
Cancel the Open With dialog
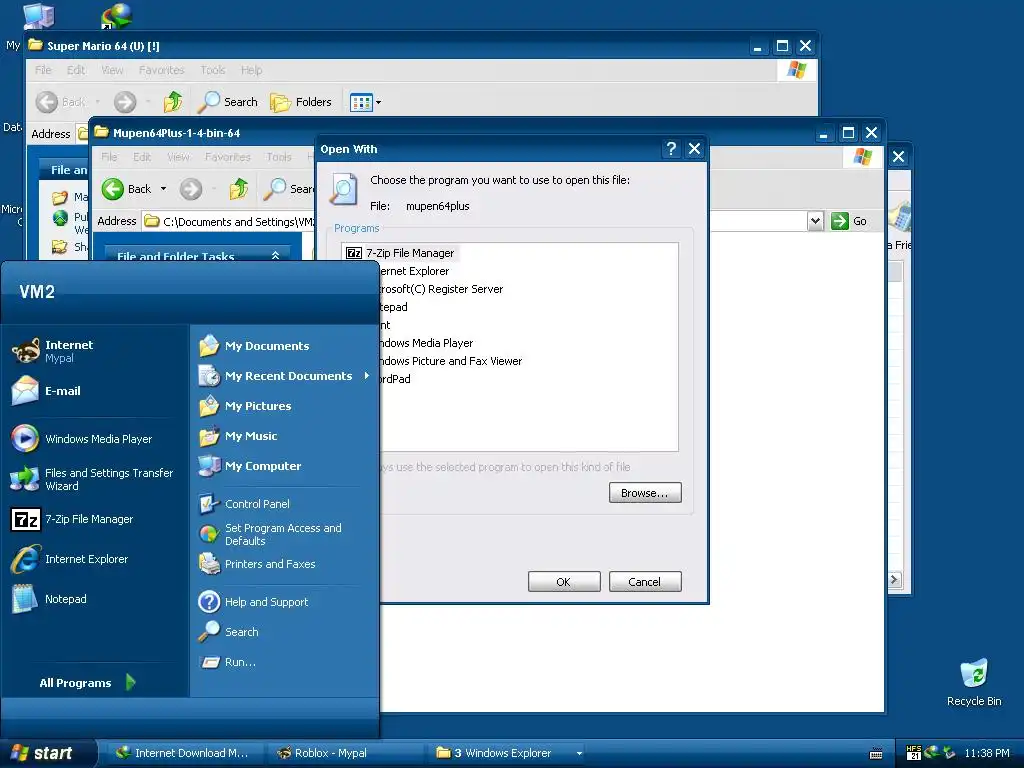[645, 582]
